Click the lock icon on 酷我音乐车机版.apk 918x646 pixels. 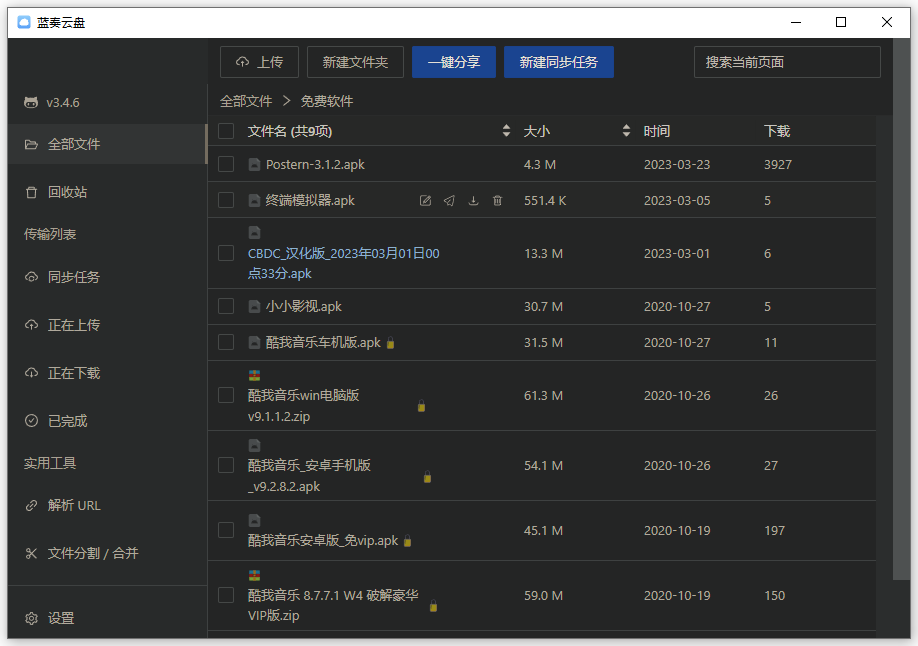point(391,343)
